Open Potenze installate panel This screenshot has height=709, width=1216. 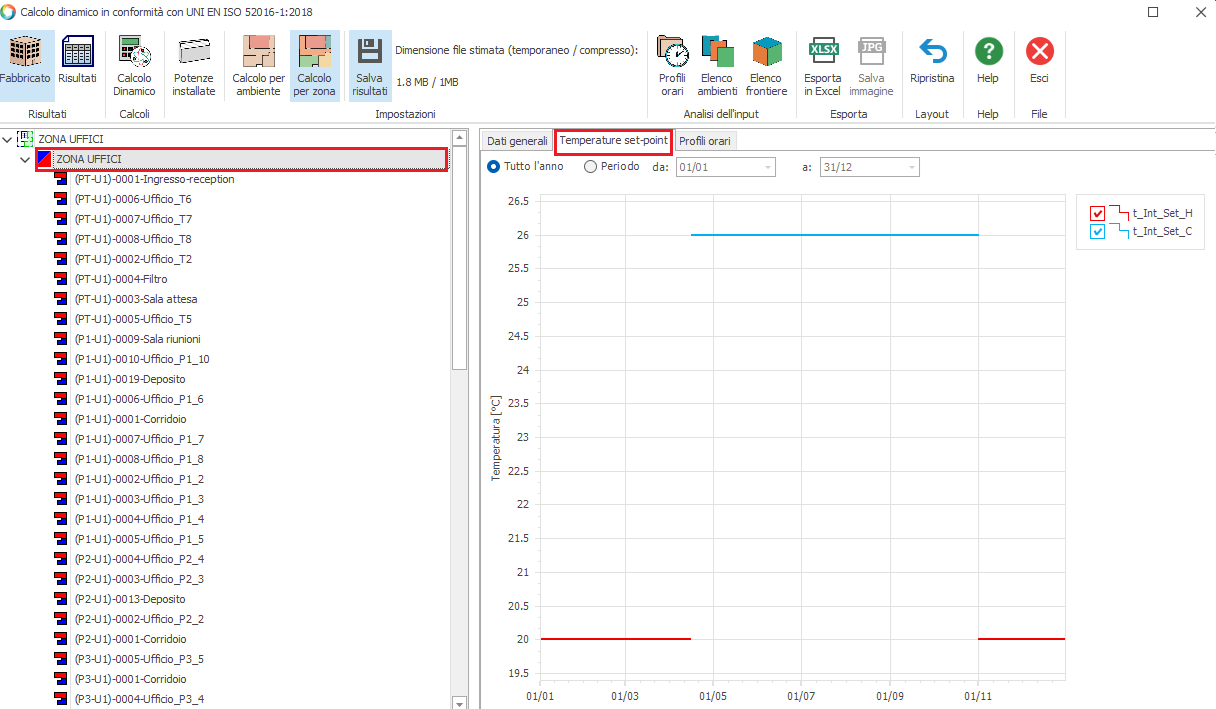point(193,53)
